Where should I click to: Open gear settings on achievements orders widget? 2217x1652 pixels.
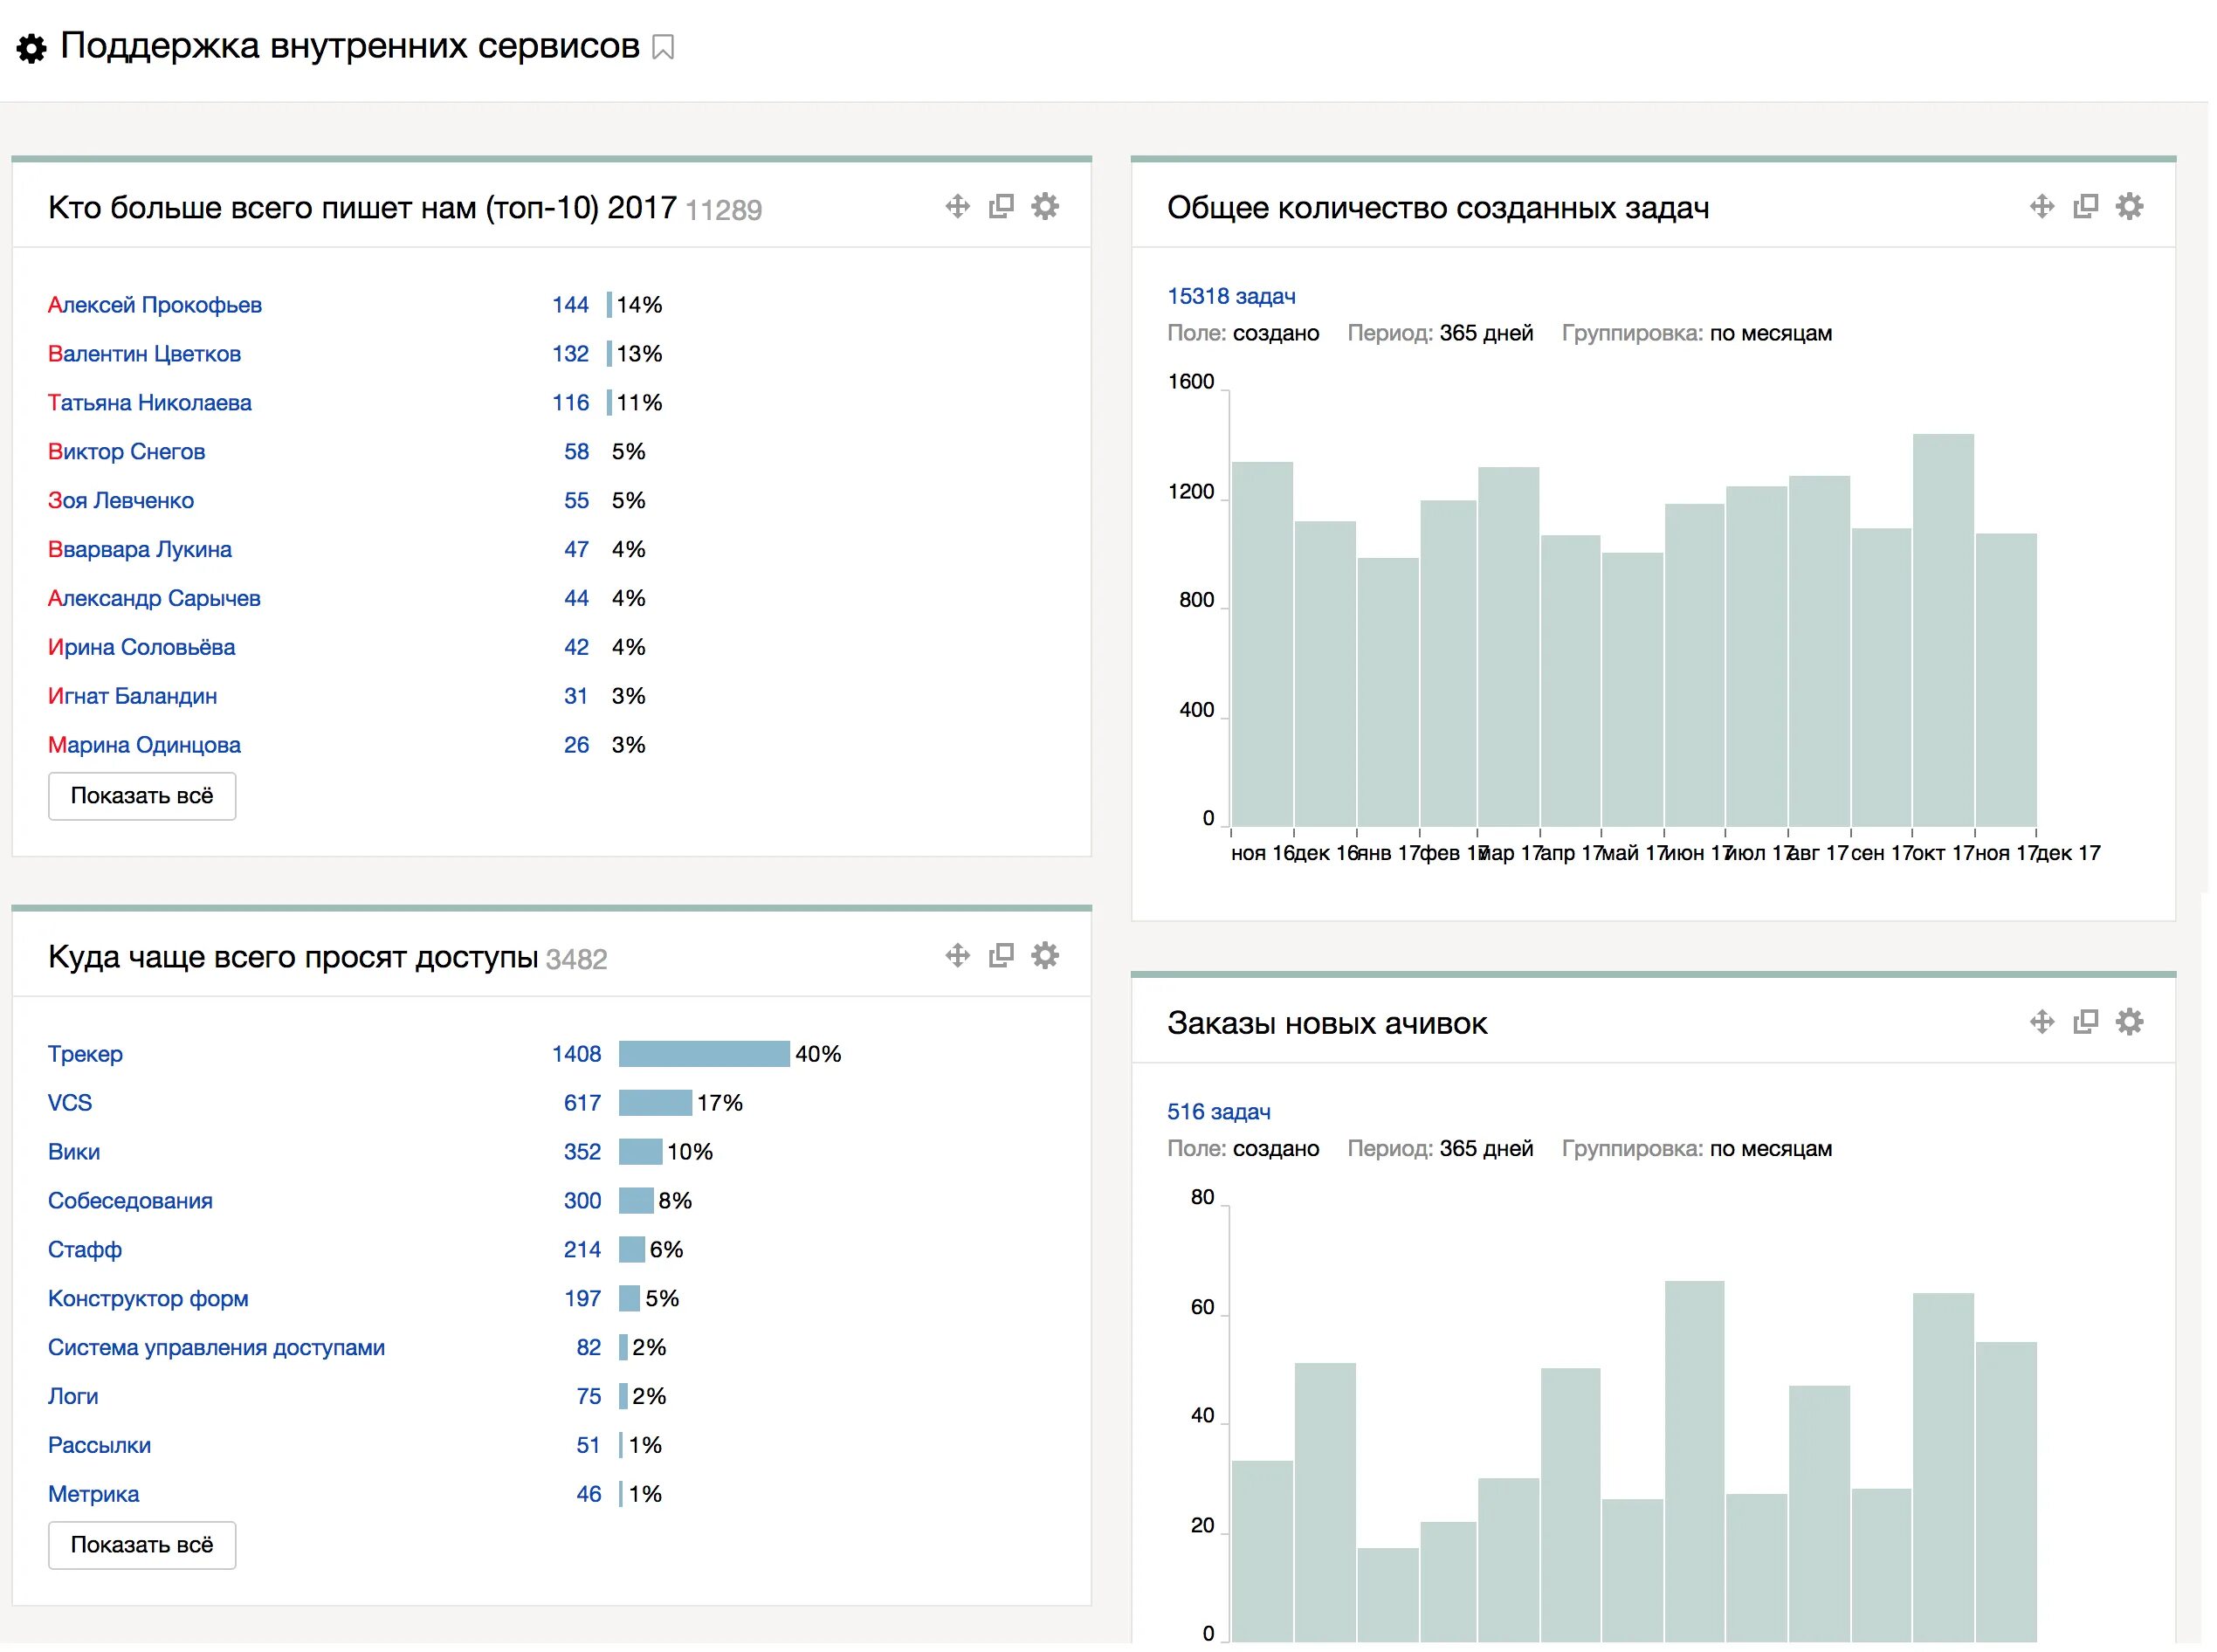[x=2129, y=1022]
